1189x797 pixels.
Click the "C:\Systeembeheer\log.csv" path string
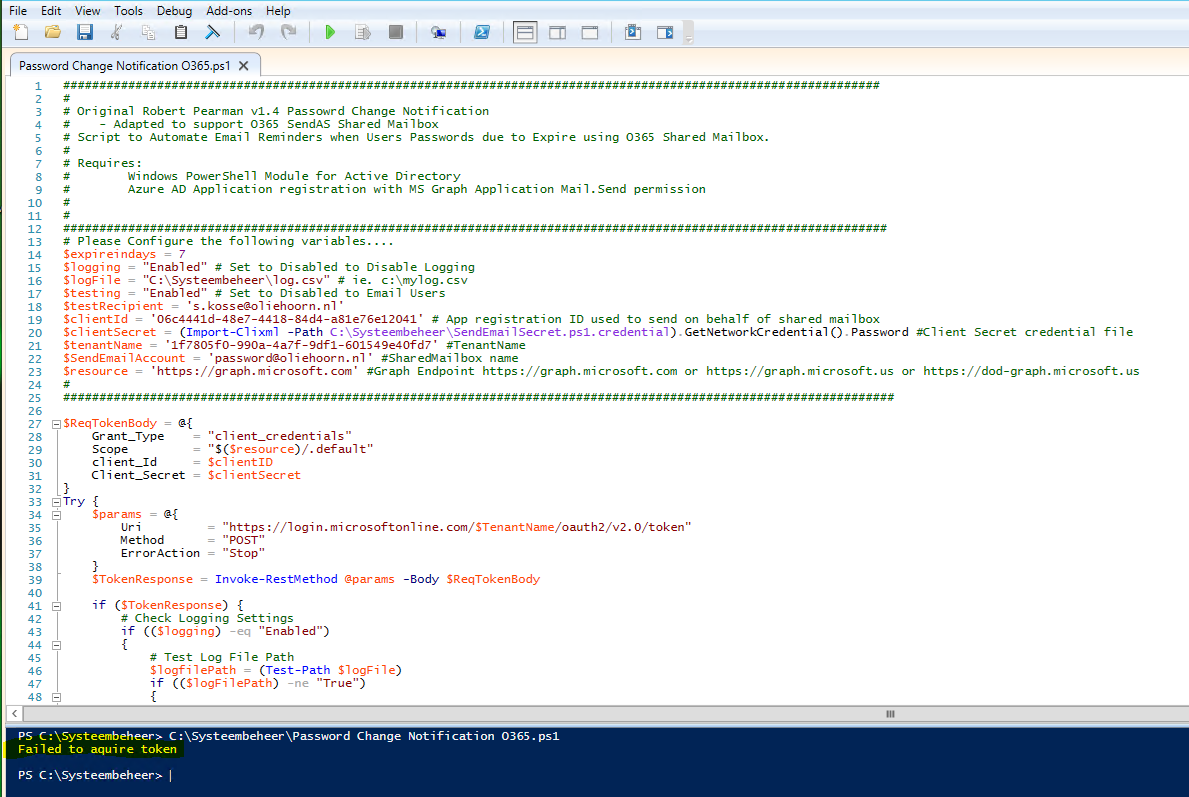point(236,280)
